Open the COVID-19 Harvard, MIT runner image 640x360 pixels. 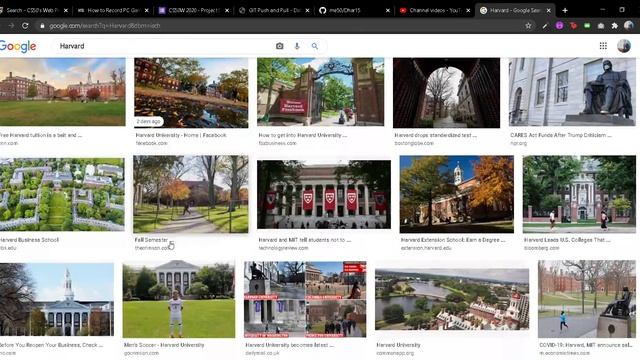[x=587, y=299]
